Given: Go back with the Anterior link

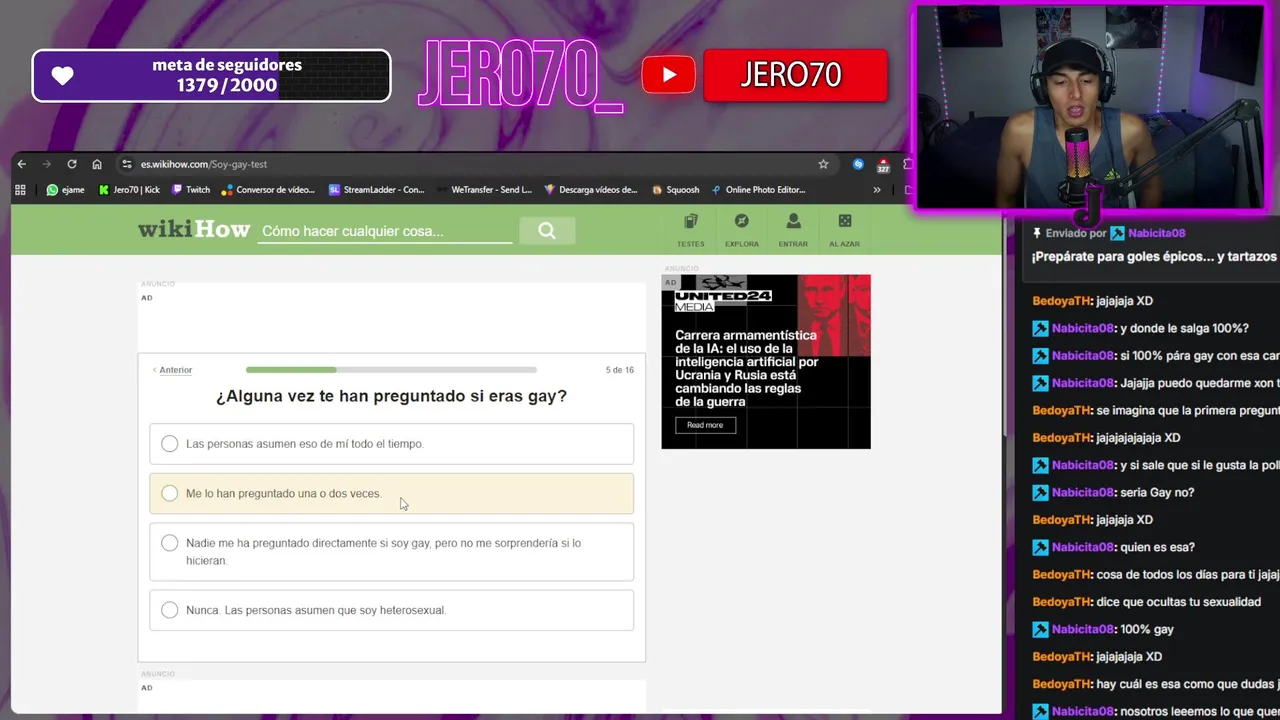Looking at the screenshot, I should coord(172,370).
